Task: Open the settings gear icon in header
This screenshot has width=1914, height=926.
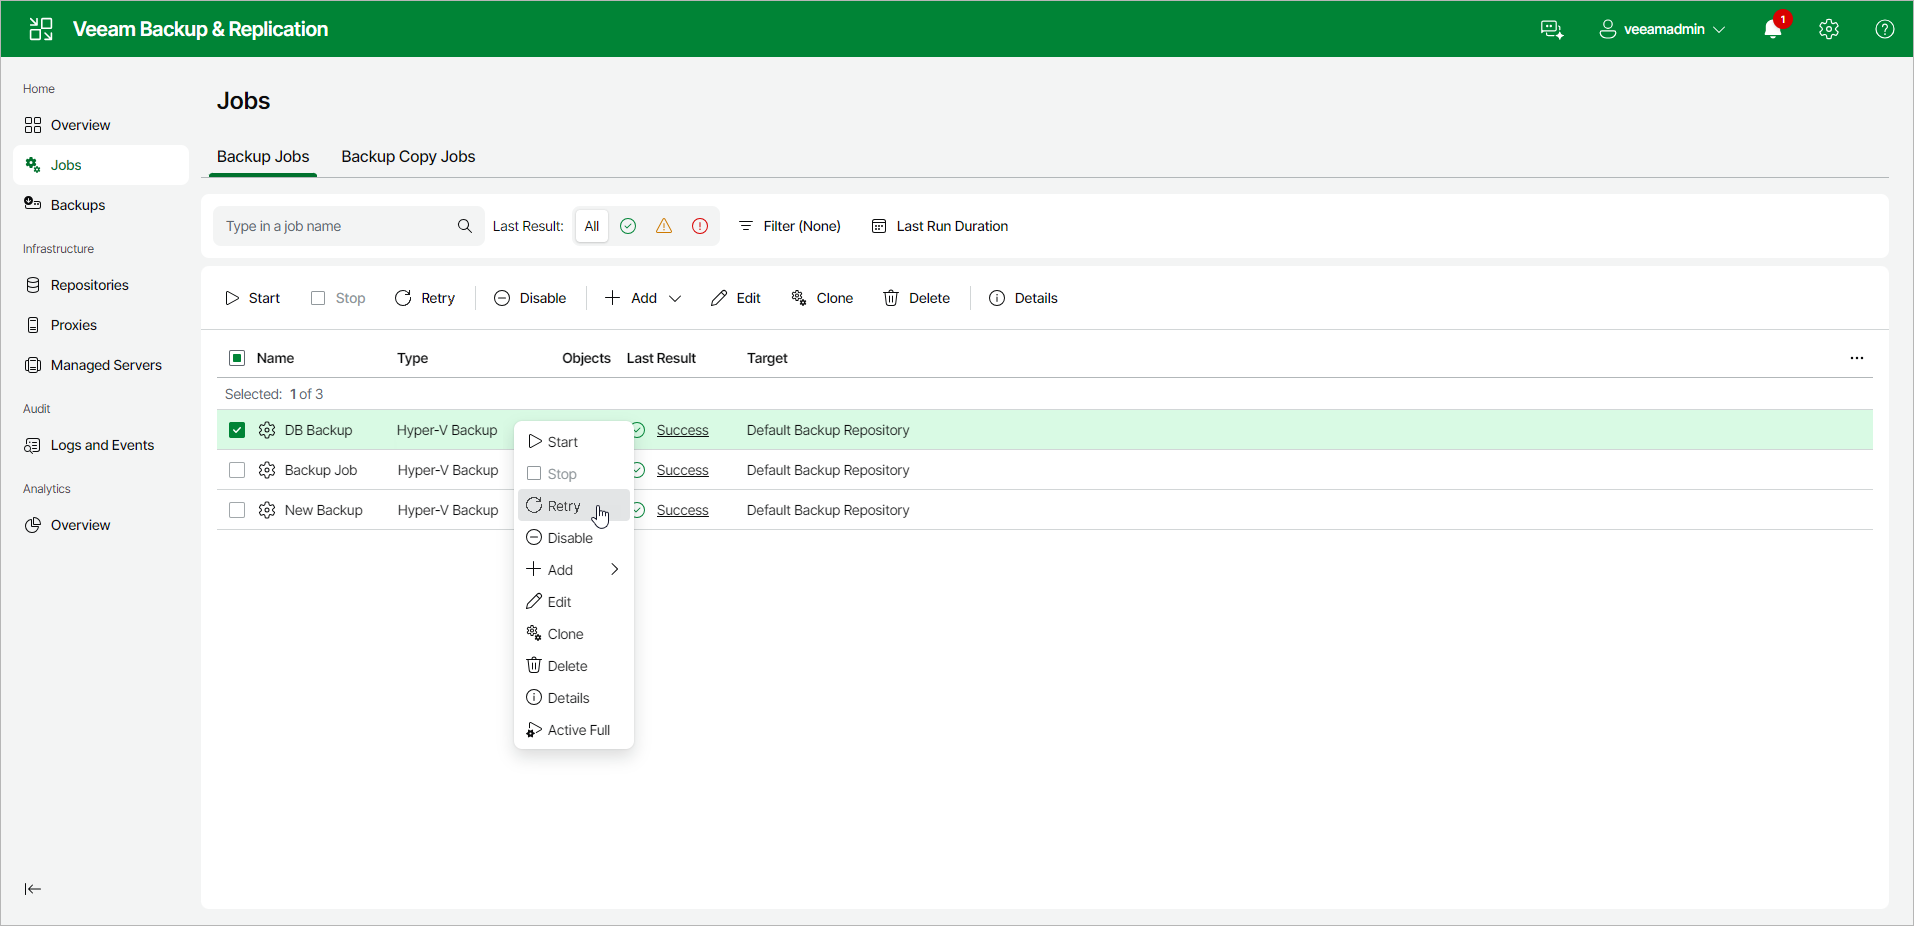Action: 1829,29
